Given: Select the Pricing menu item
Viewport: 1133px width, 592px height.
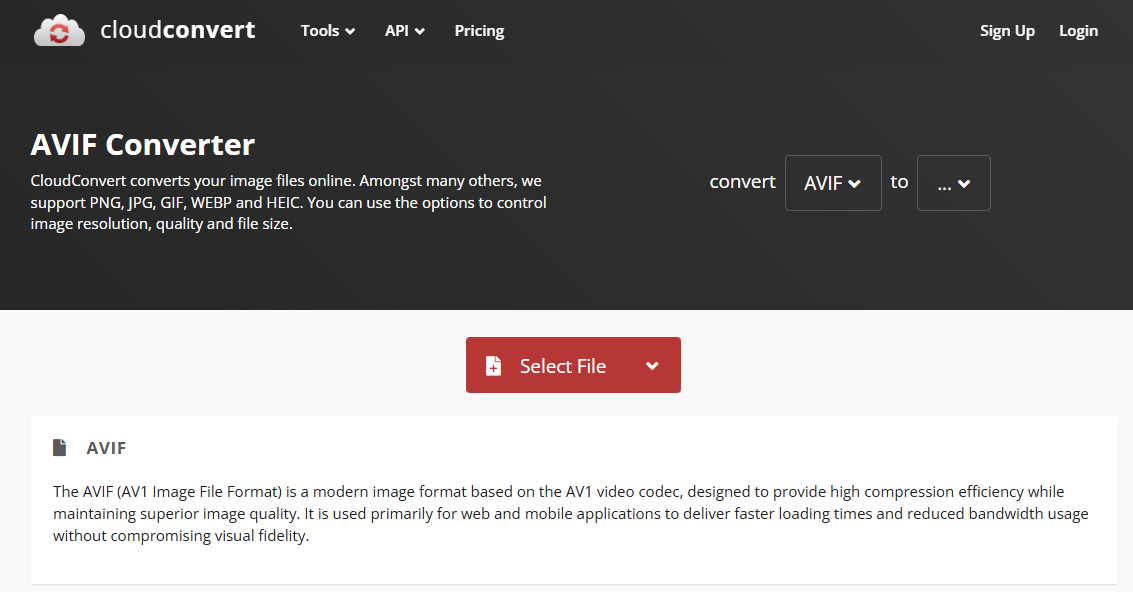Looking at the screenshot, I should click(478, 31).
